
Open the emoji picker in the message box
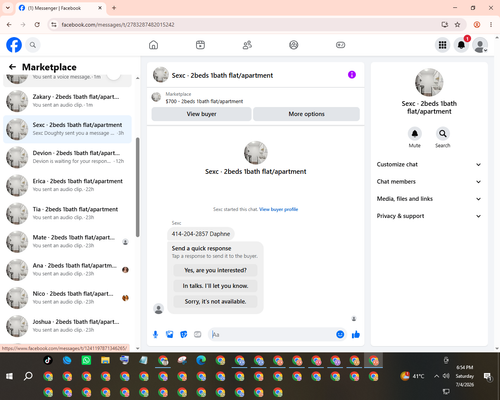coord(340,334)
